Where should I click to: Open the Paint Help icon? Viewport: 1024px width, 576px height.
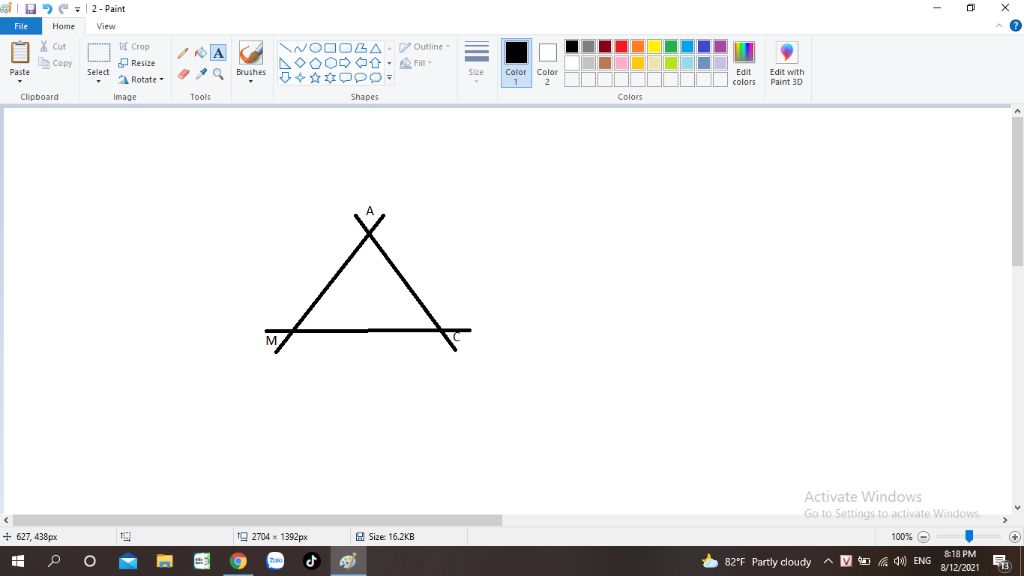1016,26
